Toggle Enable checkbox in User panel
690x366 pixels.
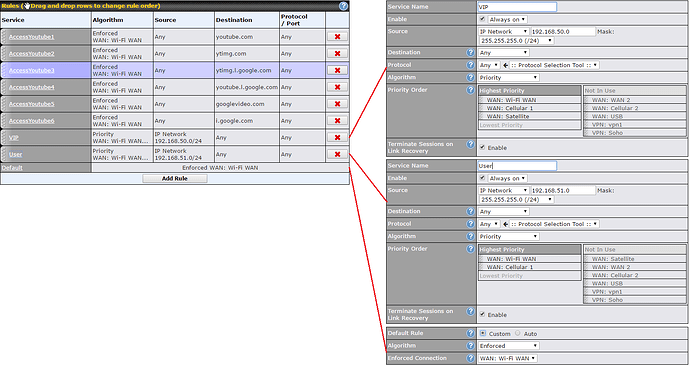click(482, 178)
